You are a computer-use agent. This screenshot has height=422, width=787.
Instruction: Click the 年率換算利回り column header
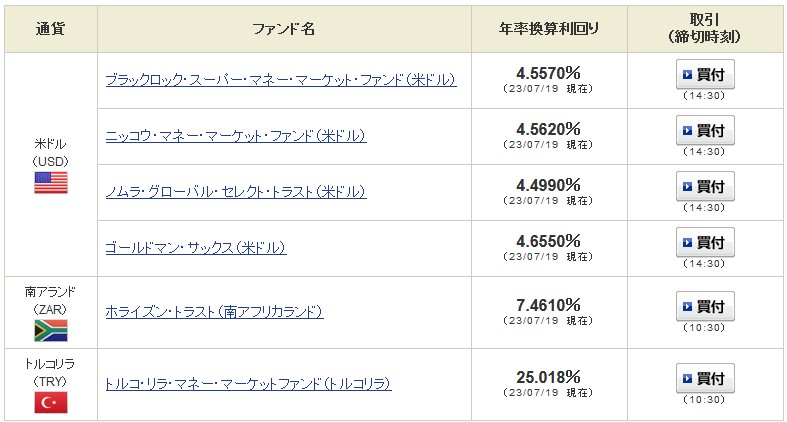(549, 29)
